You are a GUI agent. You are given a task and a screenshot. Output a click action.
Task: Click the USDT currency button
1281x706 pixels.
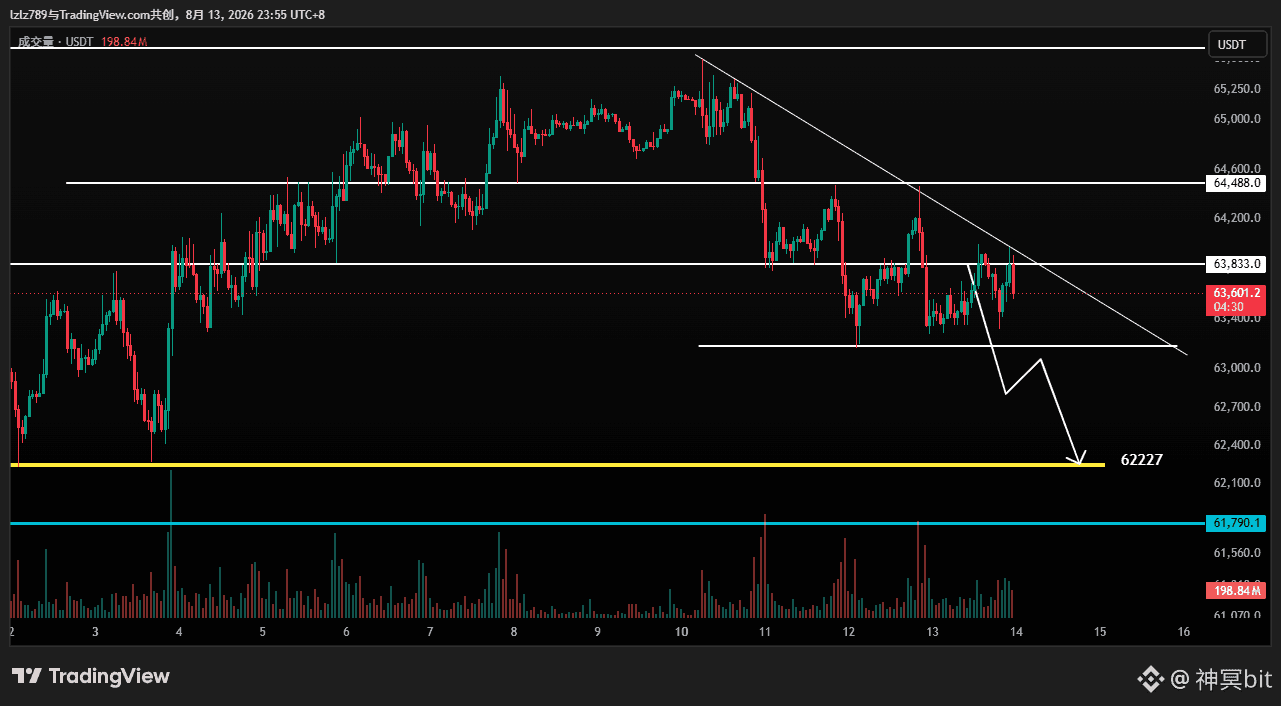pyautogui.click(x=1238, y=45)
